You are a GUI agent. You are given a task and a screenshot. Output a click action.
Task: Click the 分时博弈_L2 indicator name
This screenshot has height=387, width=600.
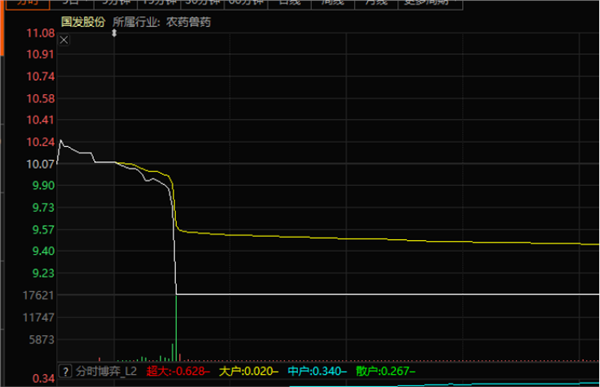point(106,371)
